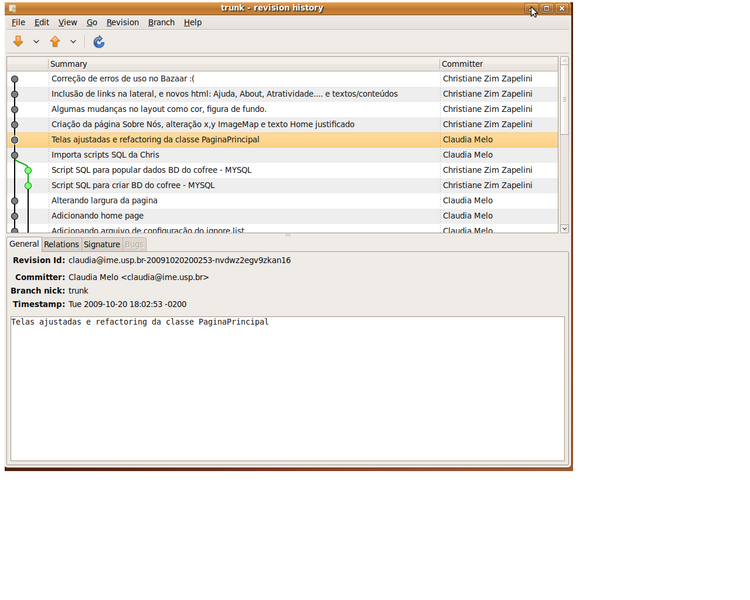Click the graph node of 'Alterando largura da pagina' row
Image resolution: width=750 pixels, height=600 pixels.
pos(15,201)
